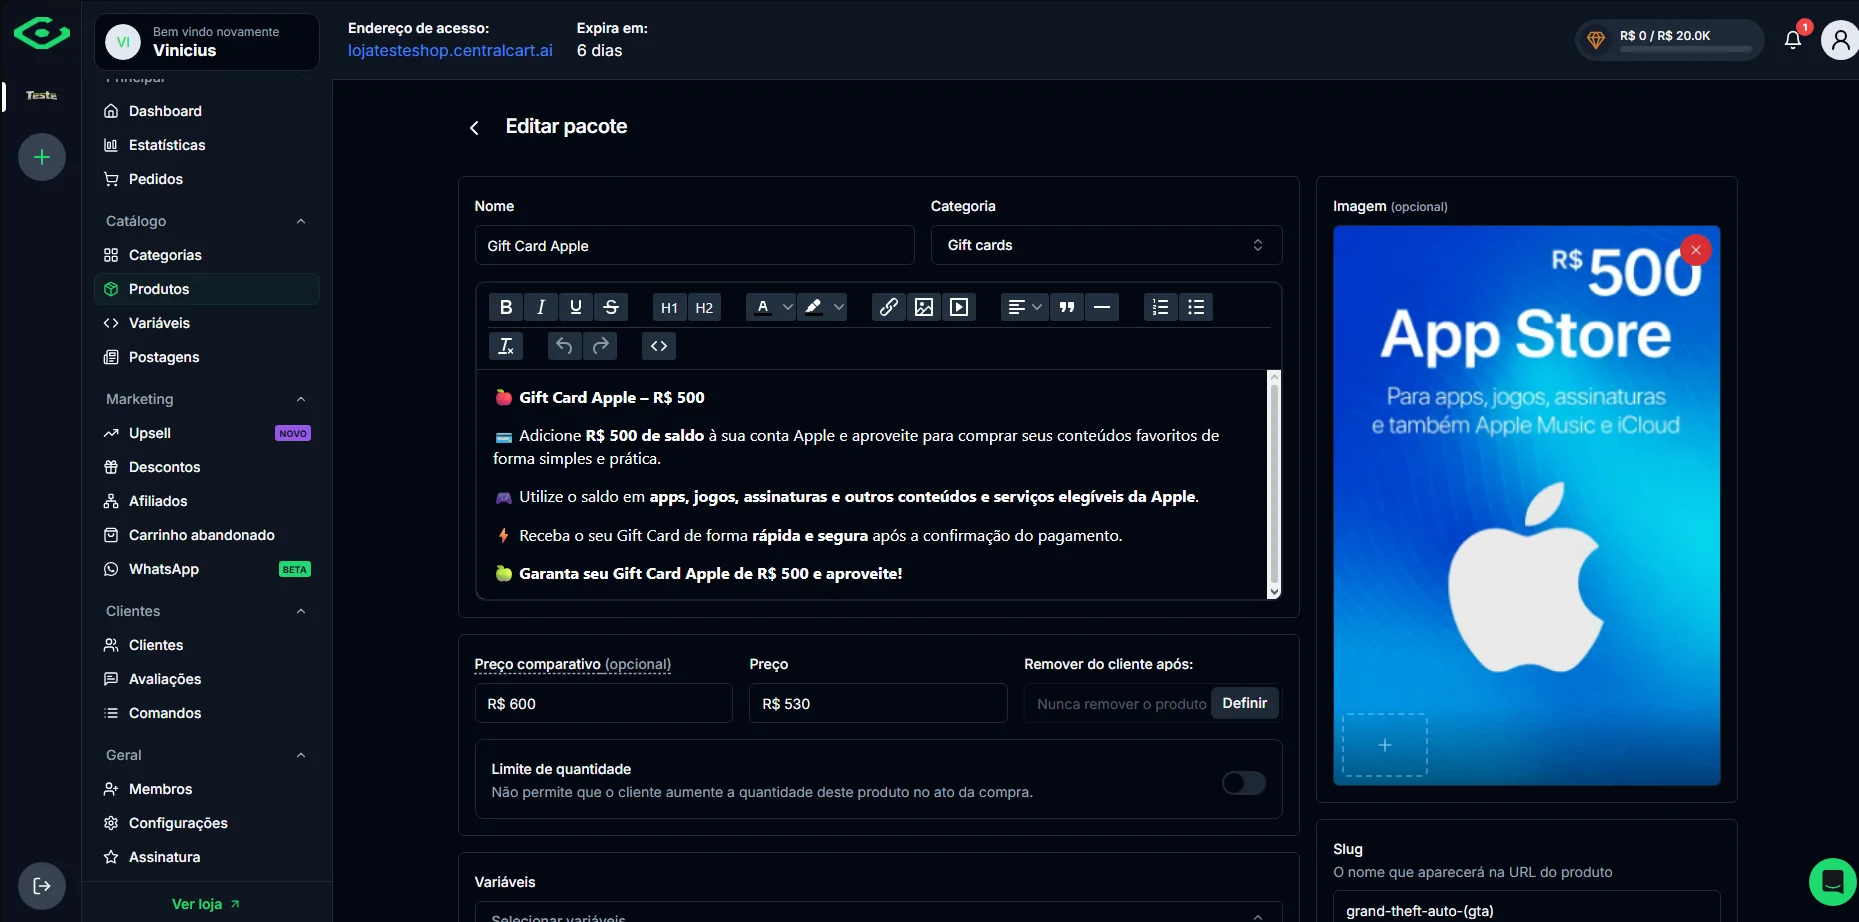Set Heading 1 style
The height and width of the screenshot is (922, 1859).
669,307
